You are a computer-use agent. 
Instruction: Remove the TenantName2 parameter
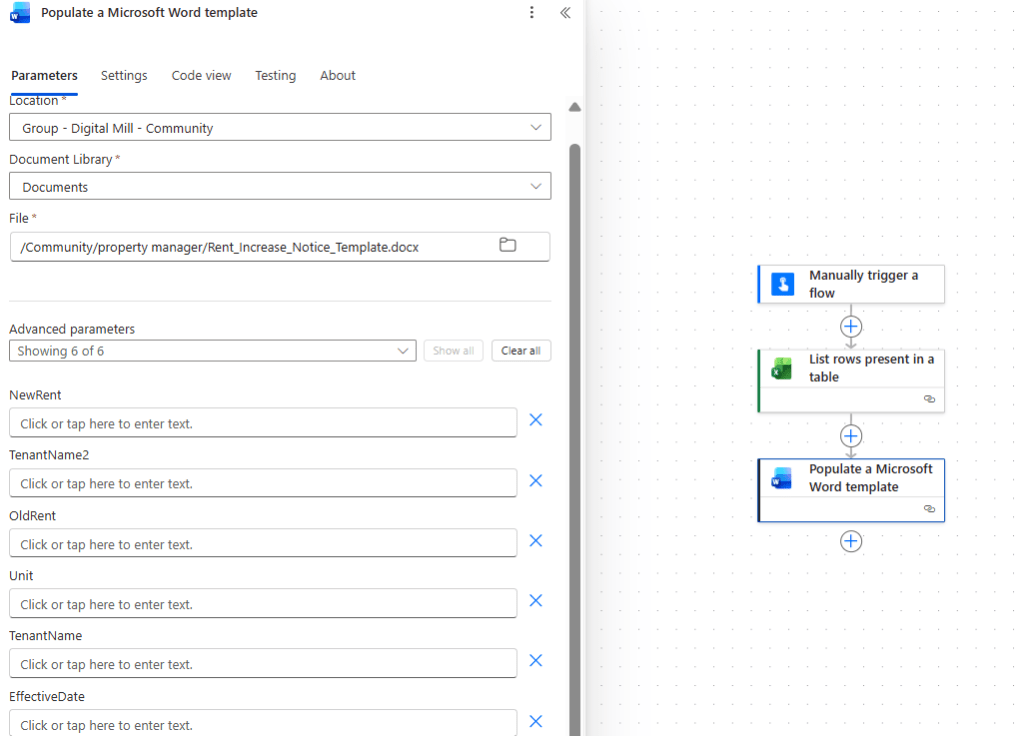tap(536, 481)
